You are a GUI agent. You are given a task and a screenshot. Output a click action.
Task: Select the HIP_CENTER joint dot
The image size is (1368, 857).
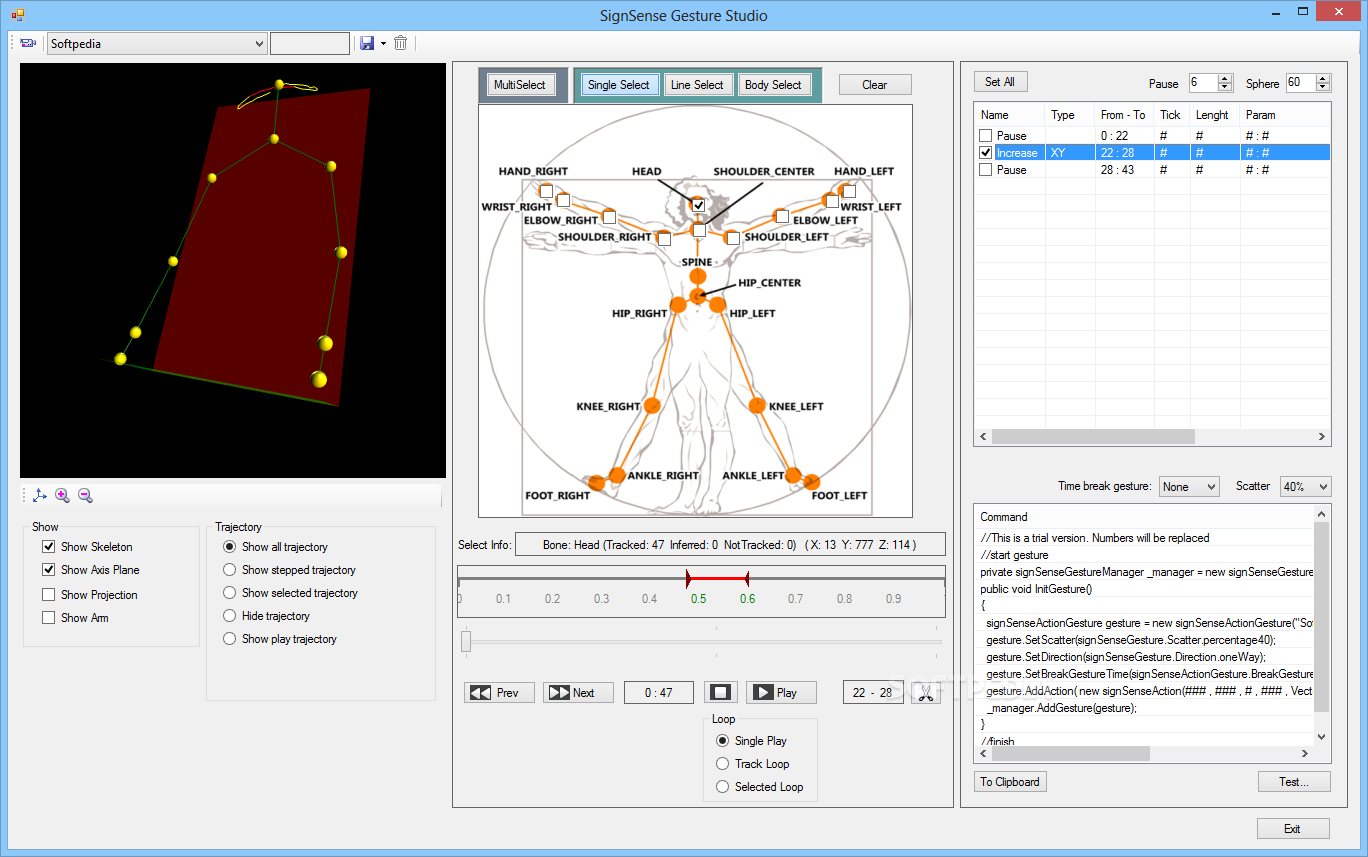click(697, 295)
